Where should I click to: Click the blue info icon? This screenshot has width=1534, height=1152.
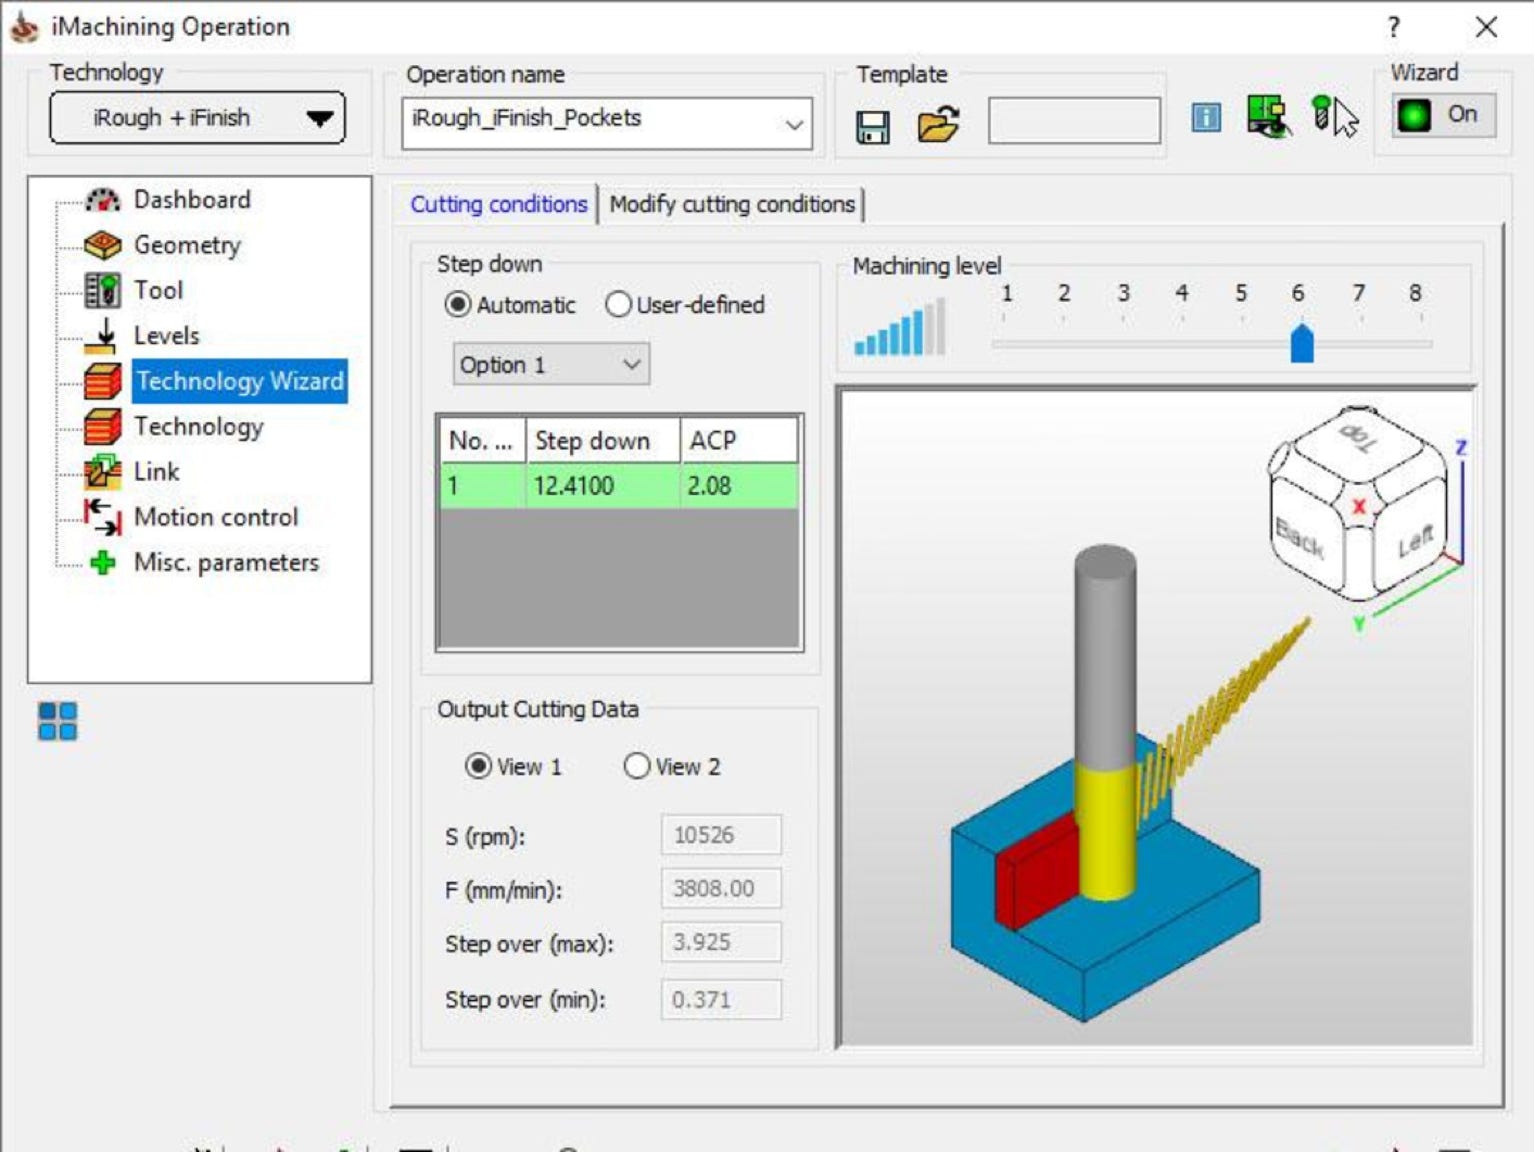point(1206,118)
